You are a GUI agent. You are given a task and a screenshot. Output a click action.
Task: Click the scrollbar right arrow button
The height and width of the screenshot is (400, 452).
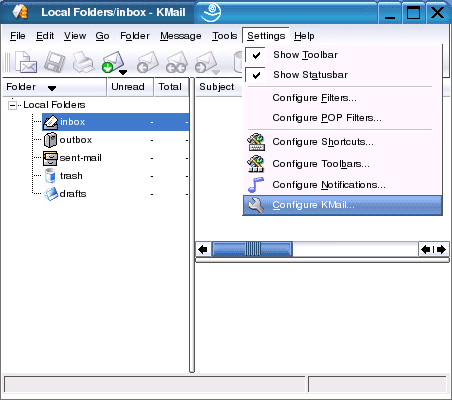(441, 249)
